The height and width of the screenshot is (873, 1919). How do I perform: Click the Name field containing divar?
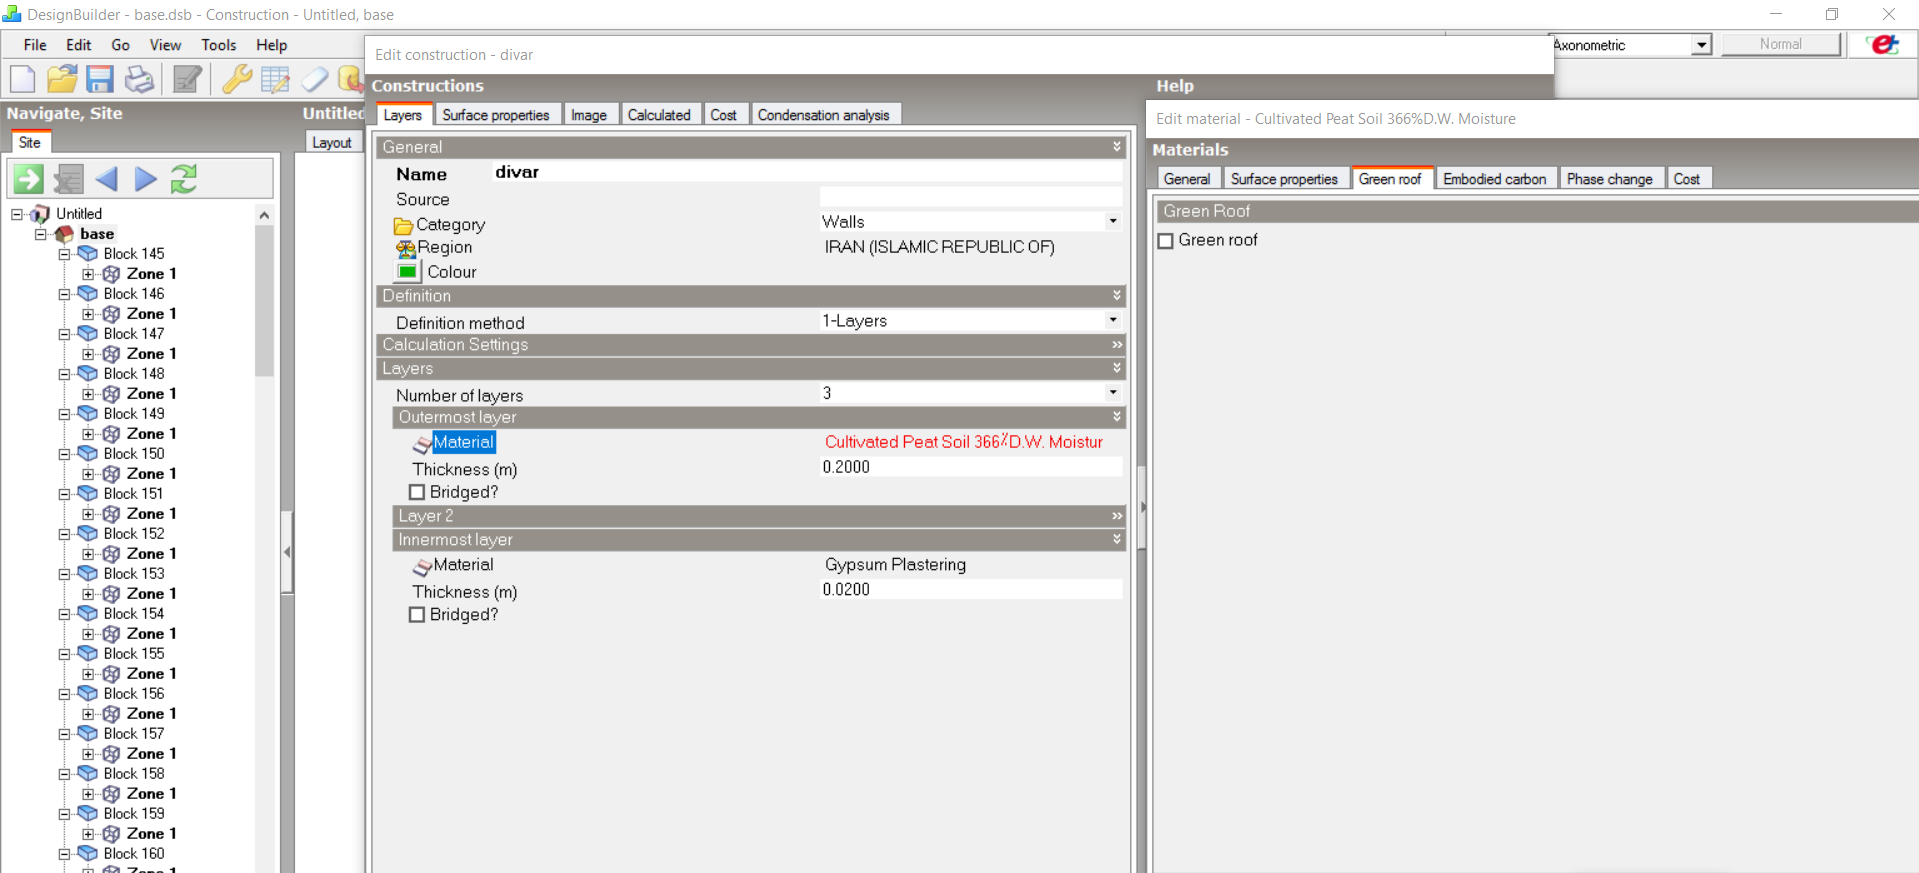[806, 172]
